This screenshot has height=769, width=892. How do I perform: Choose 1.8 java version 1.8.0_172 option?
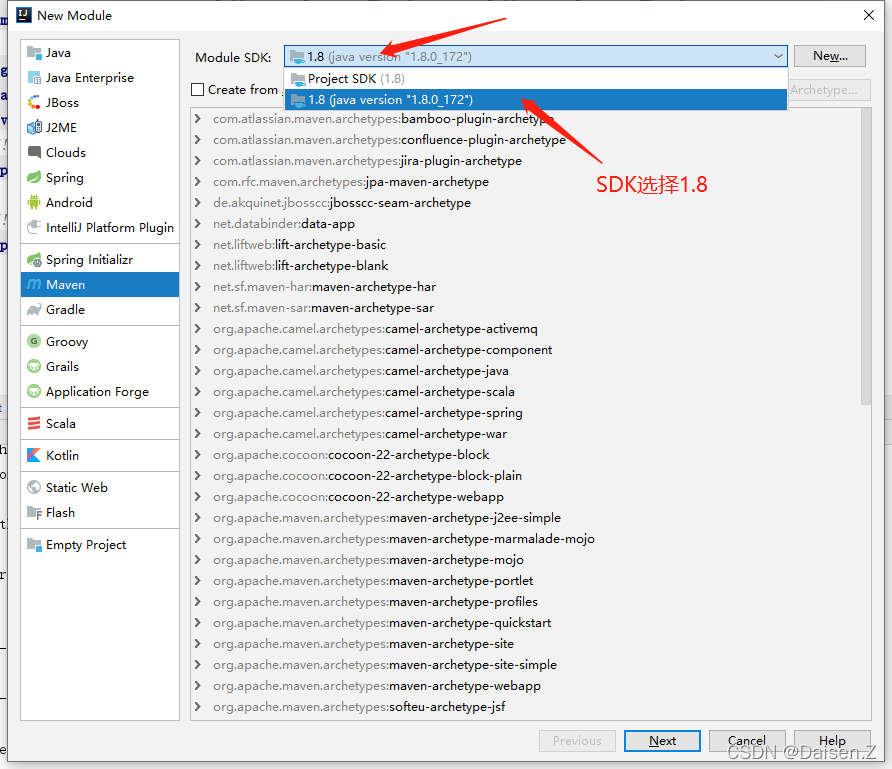(535, 100)
